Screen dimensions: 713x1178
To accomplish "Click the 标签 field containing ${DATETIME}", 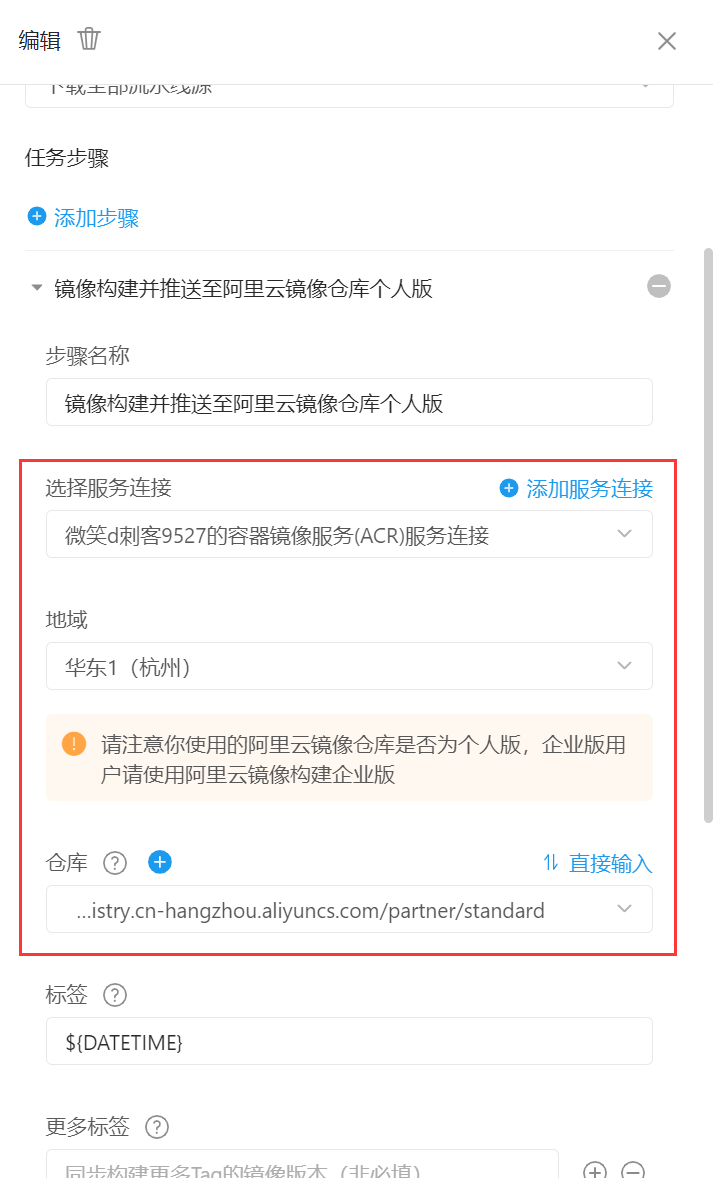I will pyautogui.click(x=349, y=1041).
